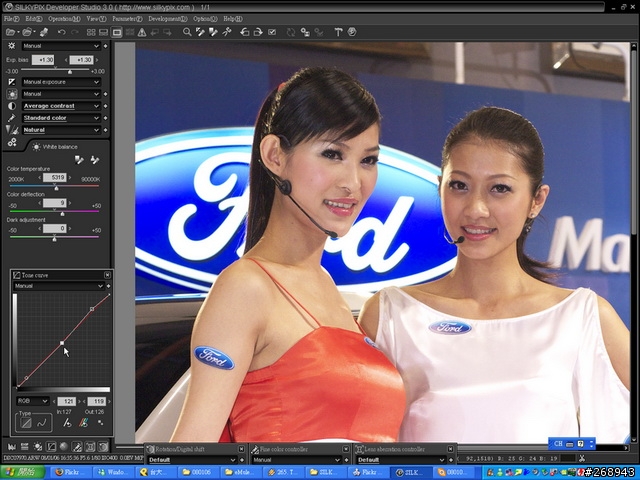This screenshot has height=480, width=640.
Task: Toggle the highlight controller sphere icon
Action: point(64,447)
